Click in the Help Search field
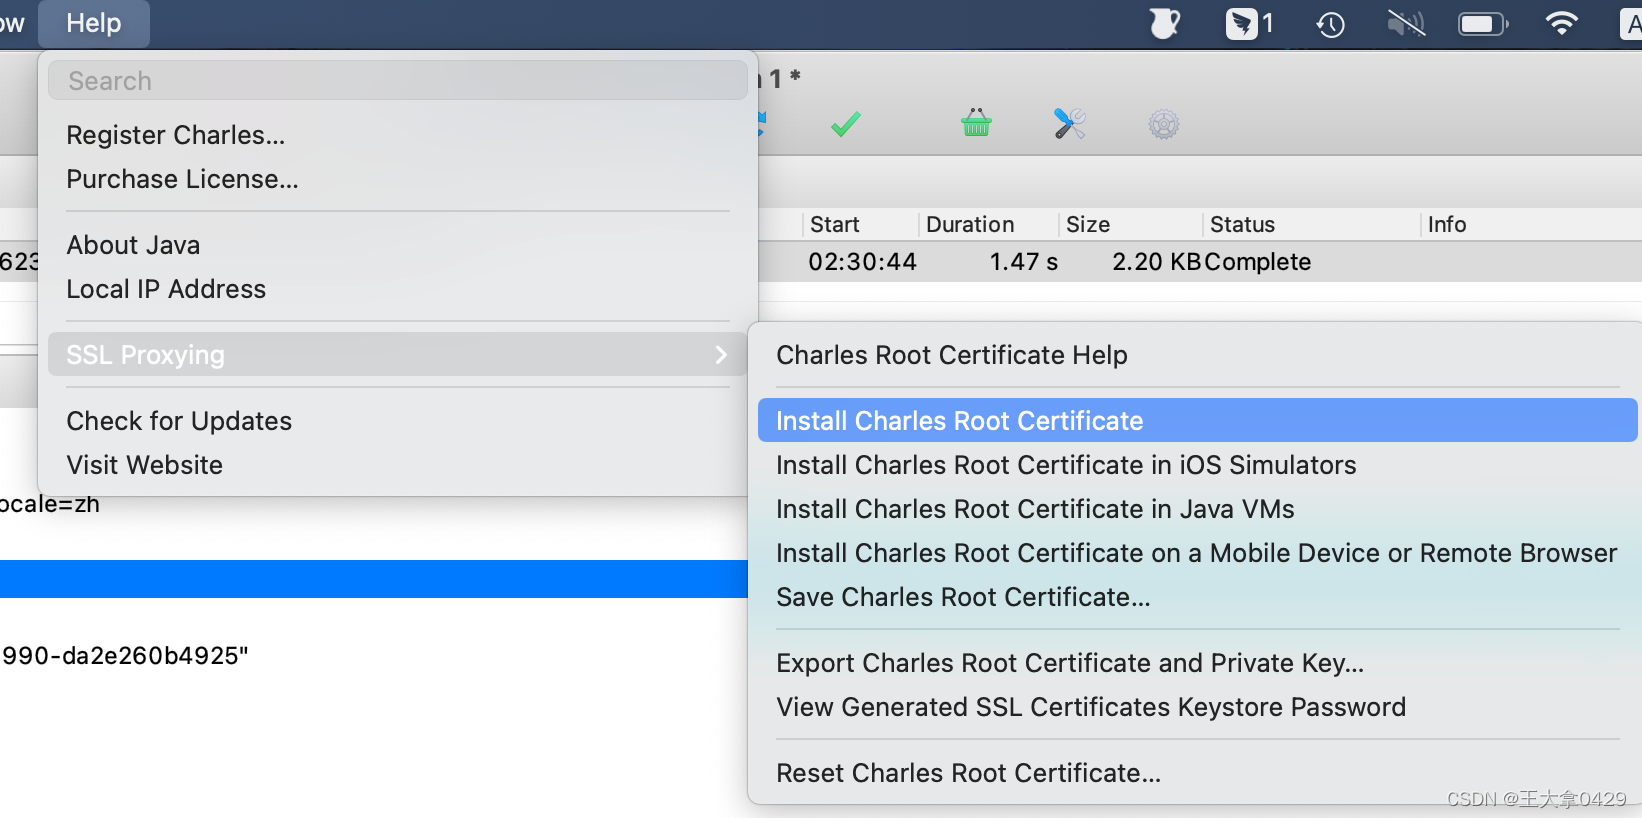The width and height of the screenshot is (1642, 818). click(398, 80)
